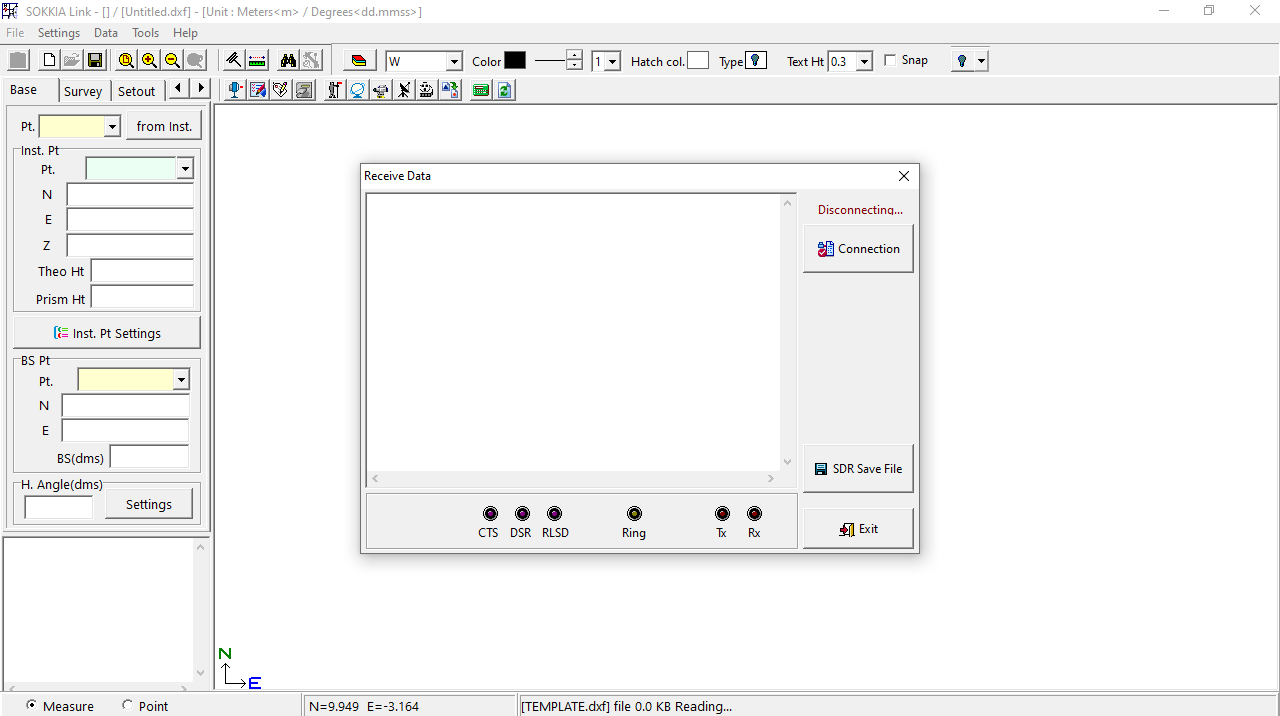Viewport: 1280px width, 716px height.
Task: Click the grayed paste clipboard icon
Action: pos(18,60)
